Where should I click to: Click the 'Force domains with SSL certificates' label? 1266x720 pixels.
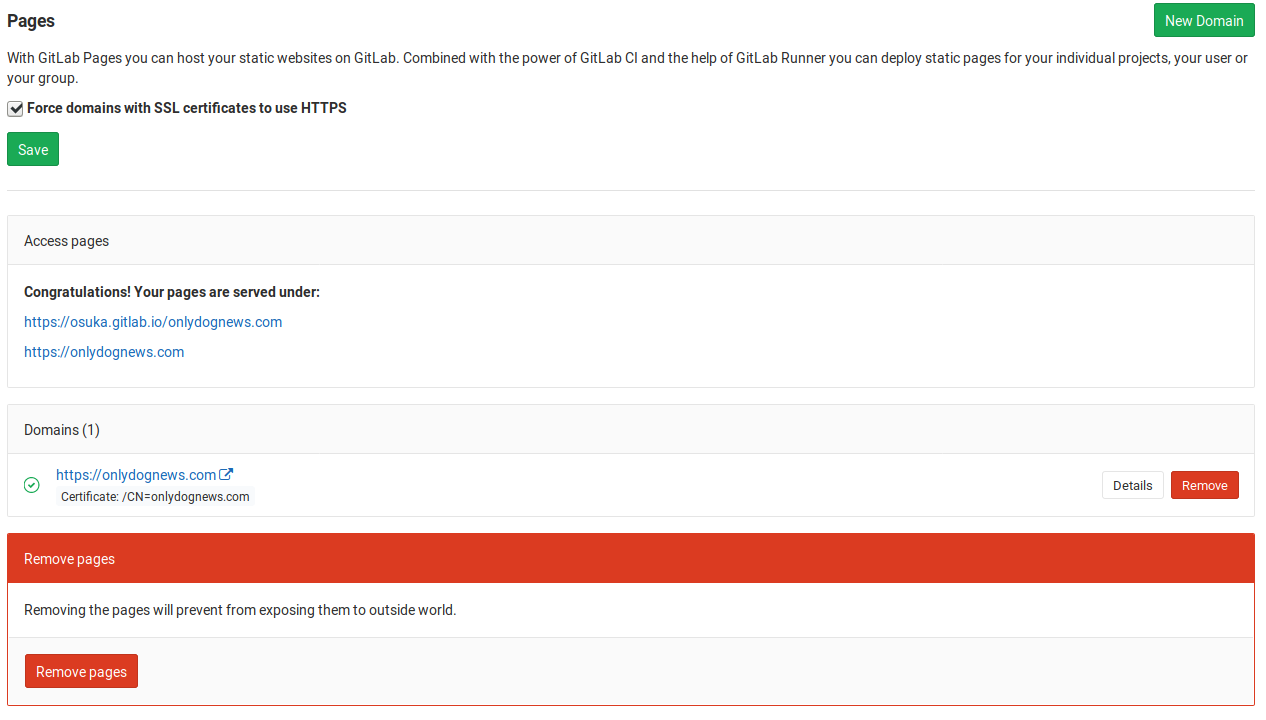(187, 108)
